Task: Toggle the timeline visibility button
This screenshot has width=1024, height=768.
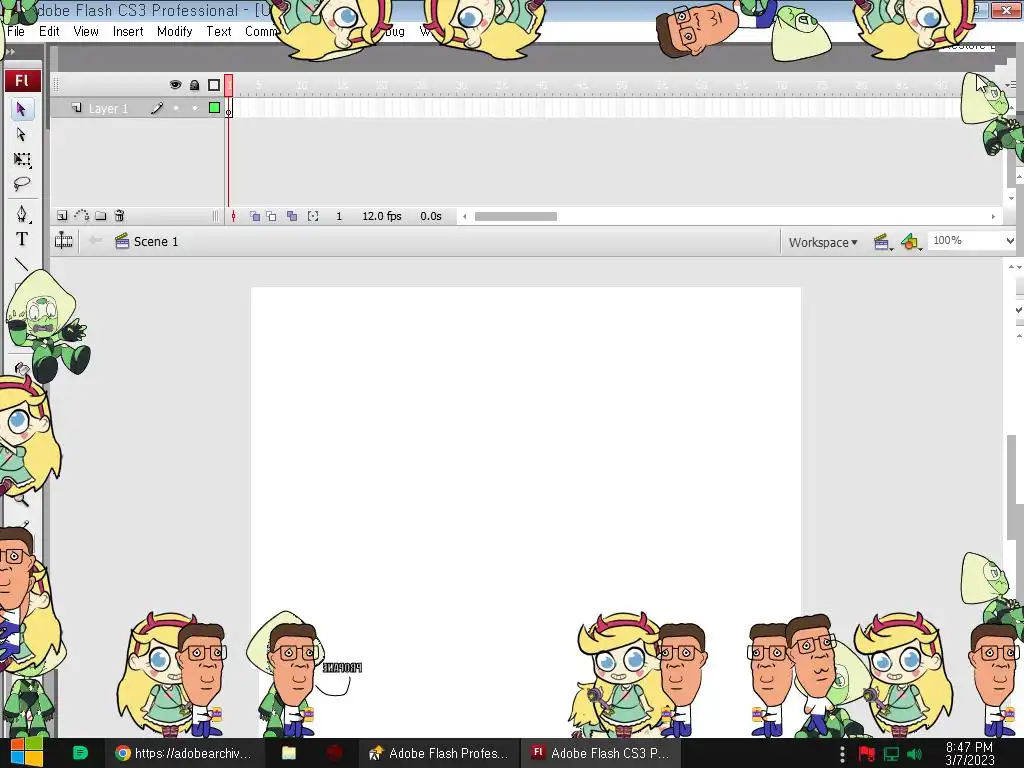Action: (63, 241)
